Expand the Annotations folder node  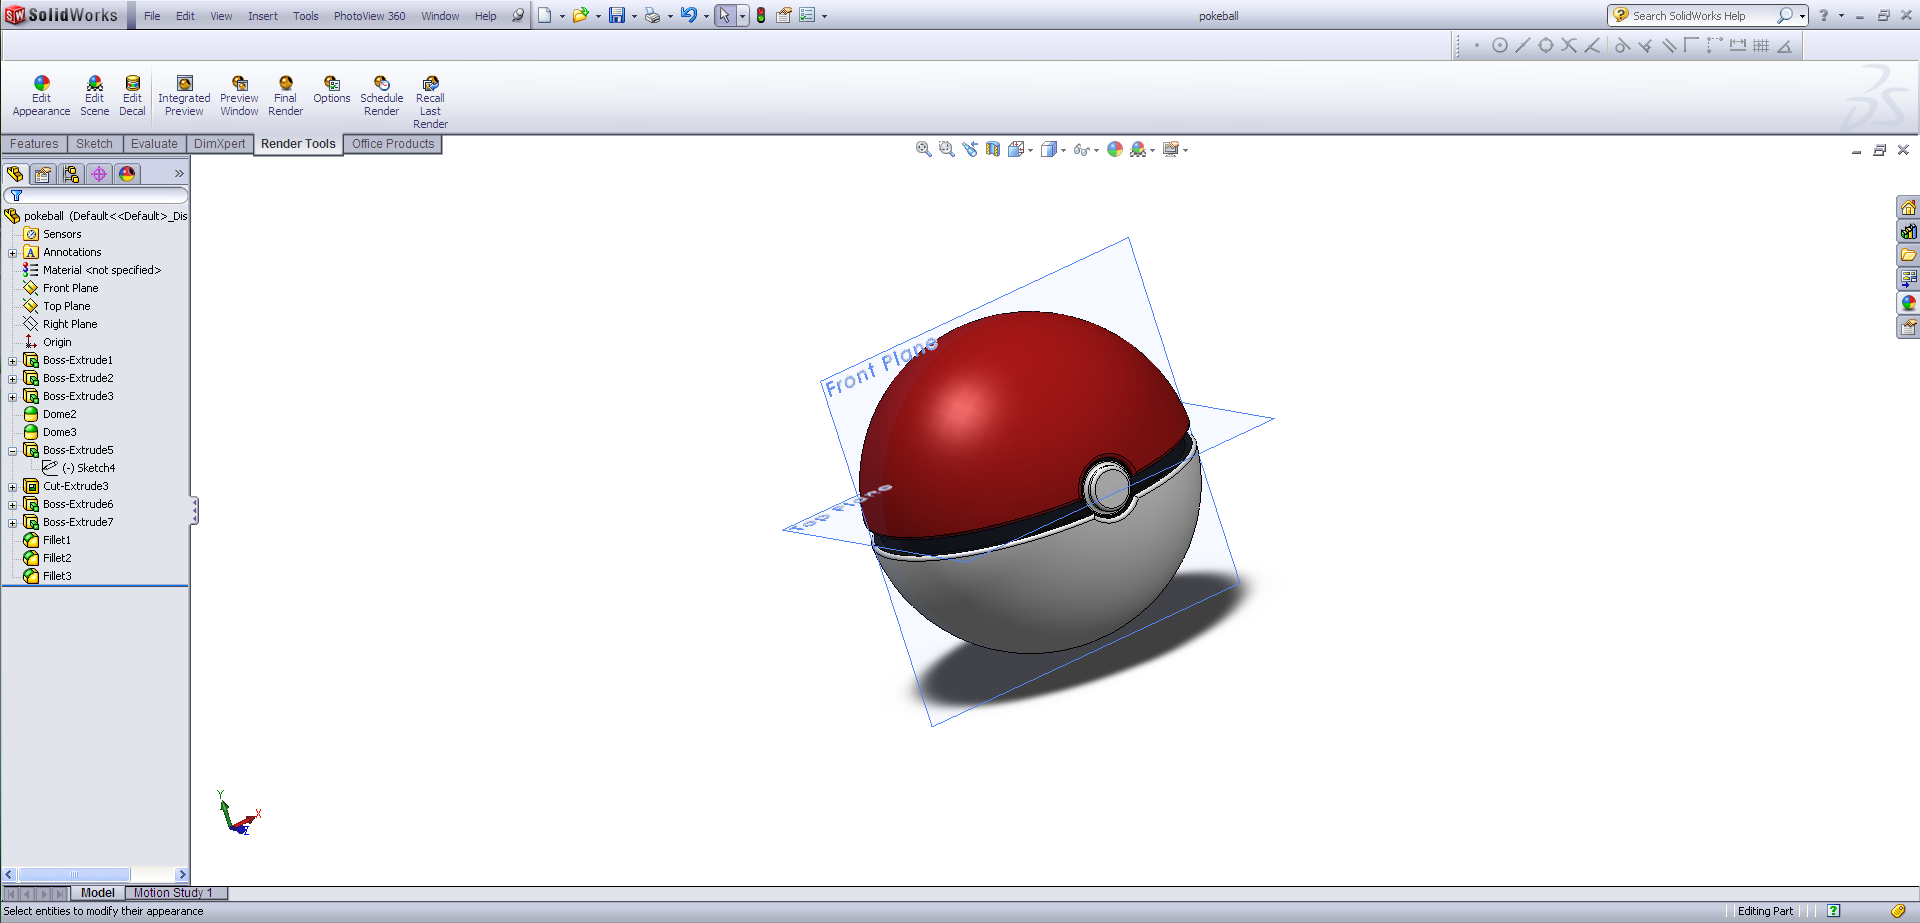point(12,253)
